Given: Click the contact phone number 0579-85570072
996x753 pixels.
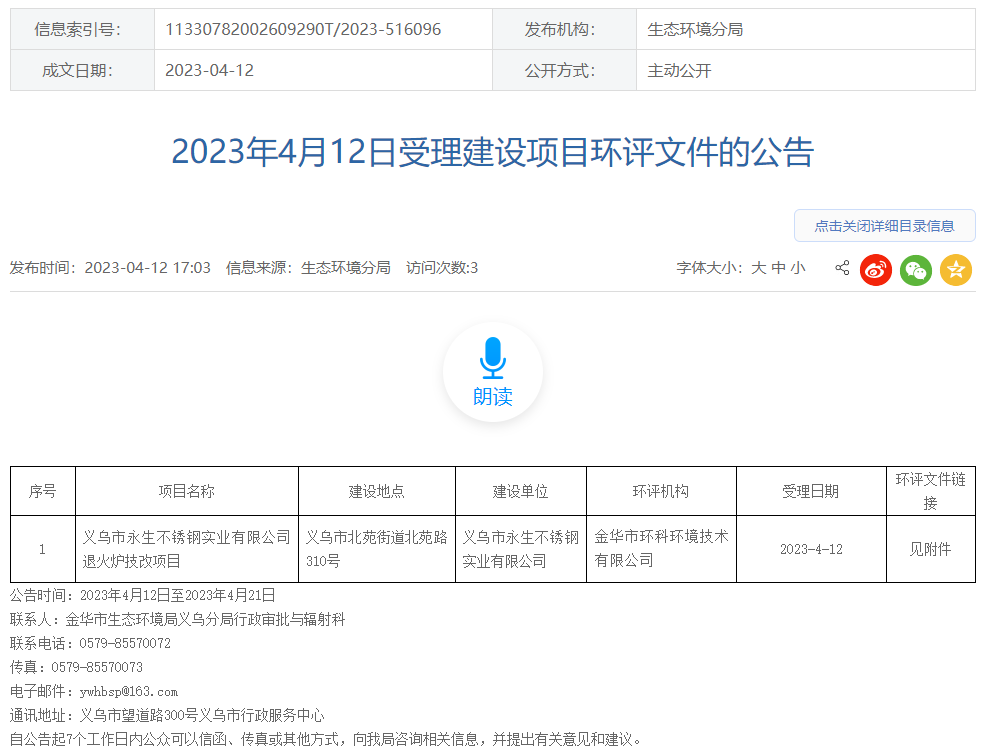Looking at the screenshot, I should click(118, 643).
